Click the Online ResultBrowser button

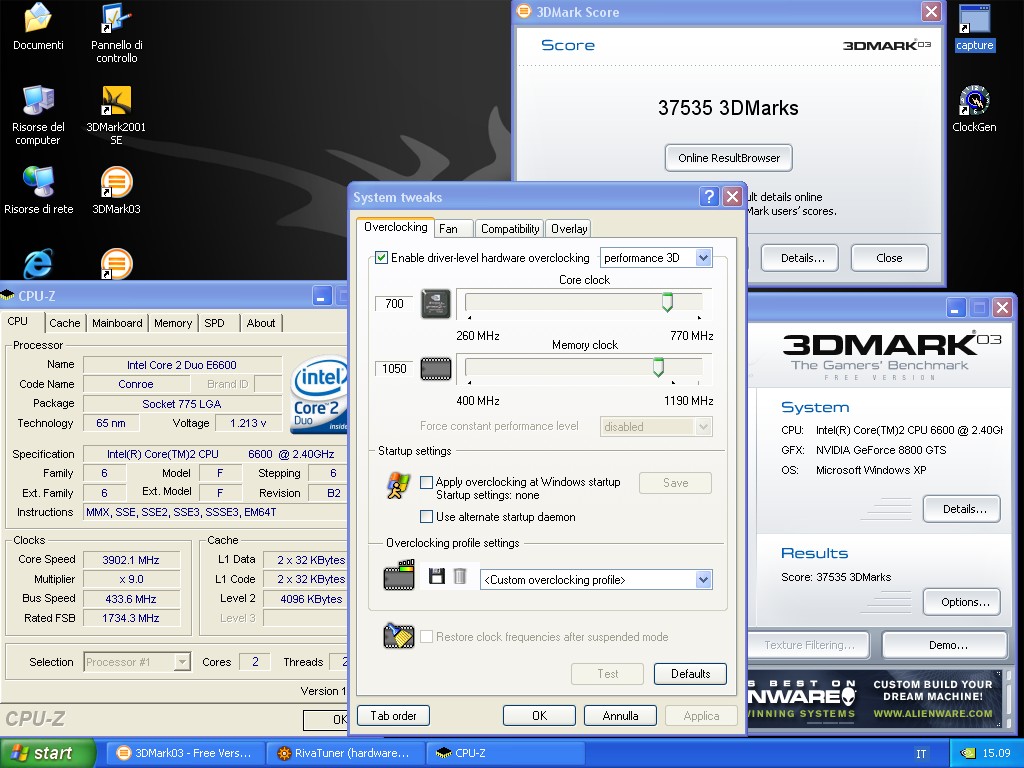click(729, 158)
